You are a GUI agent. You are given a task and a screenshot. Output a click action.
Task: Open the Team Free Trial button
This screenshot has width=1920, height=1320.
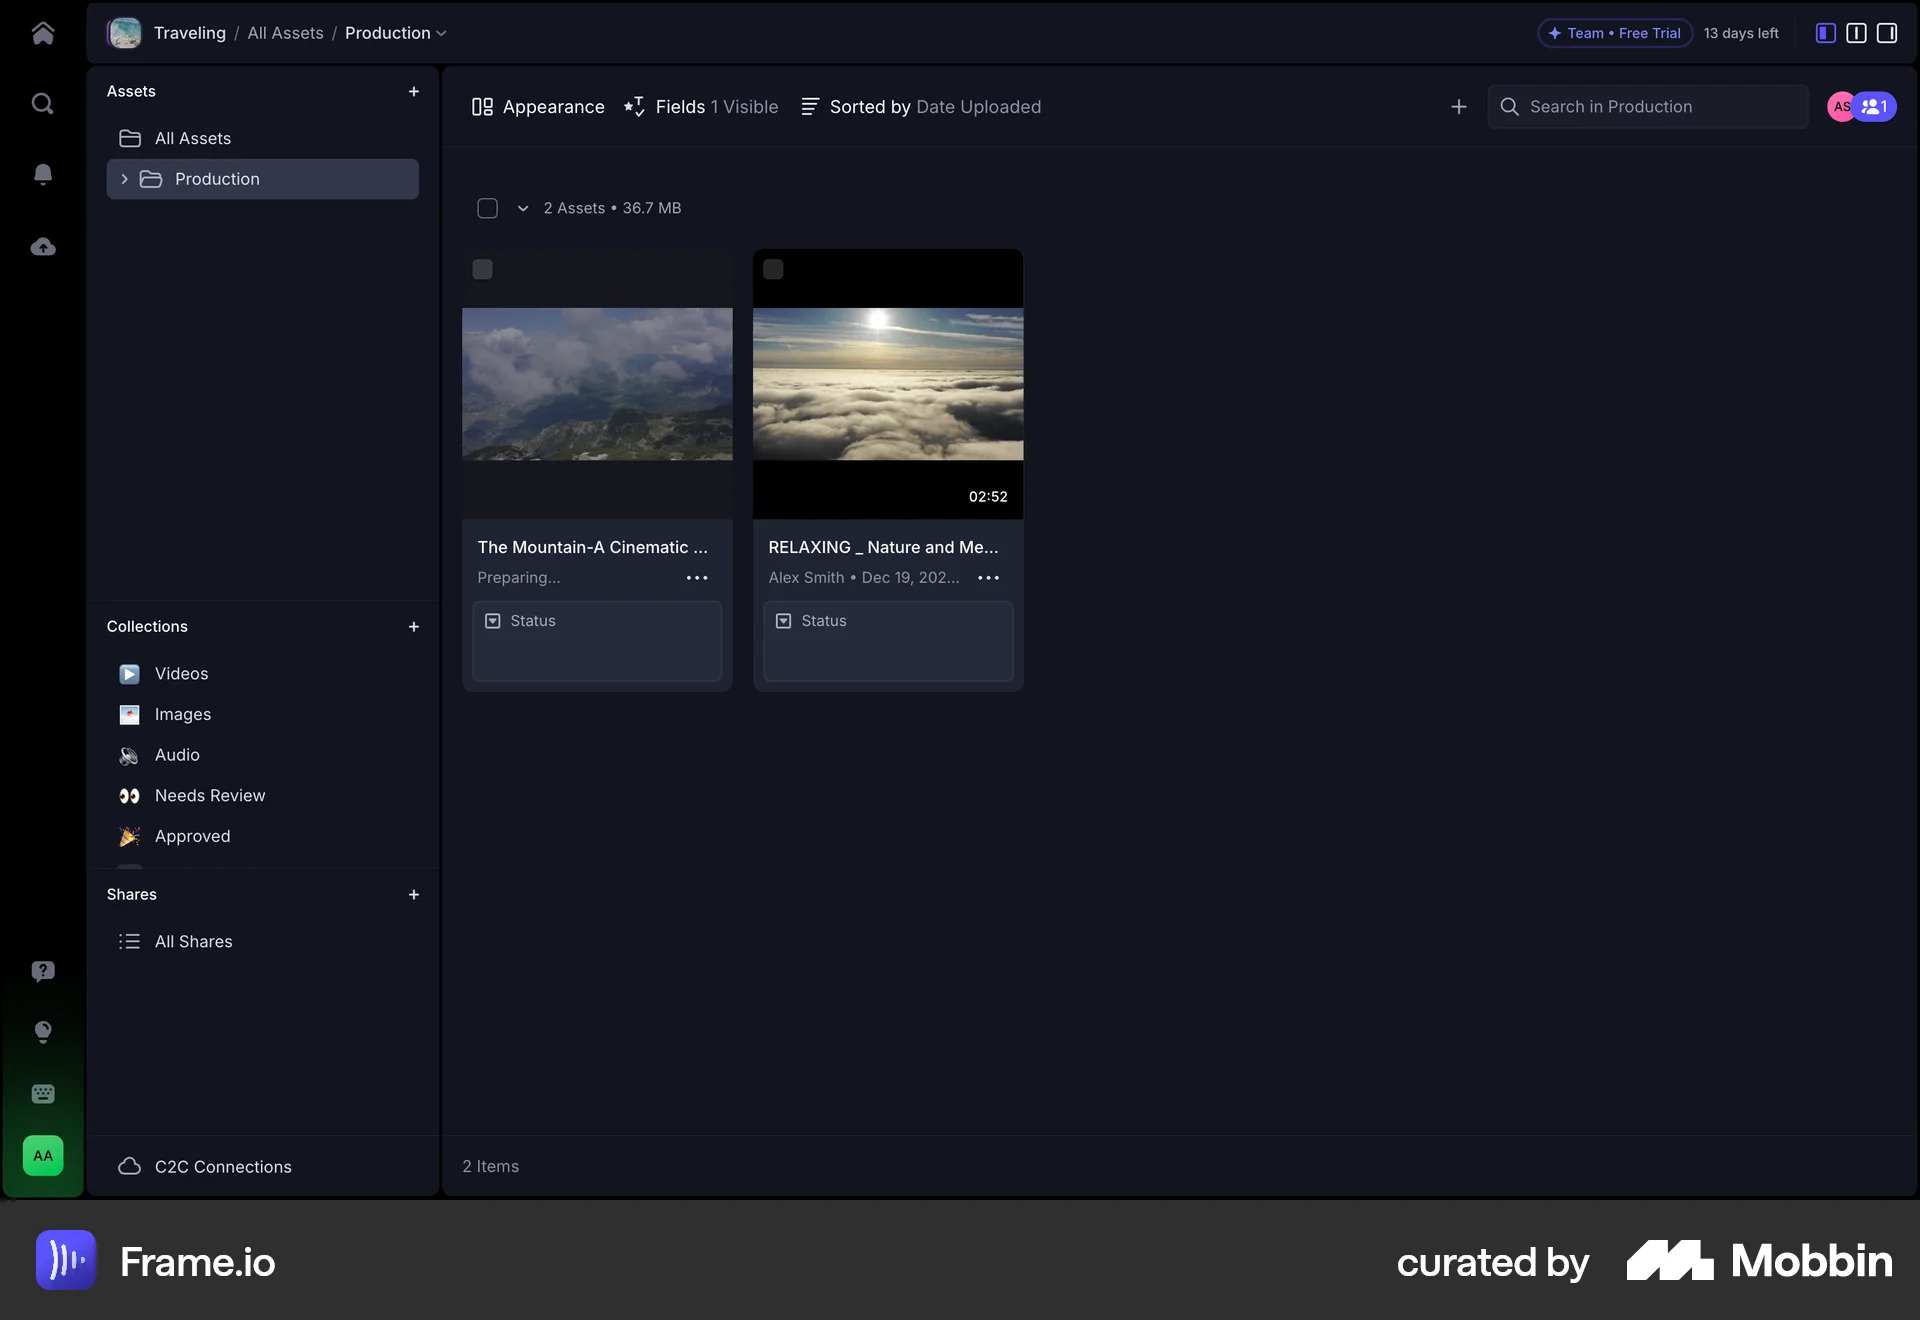tap(1612, 32)
